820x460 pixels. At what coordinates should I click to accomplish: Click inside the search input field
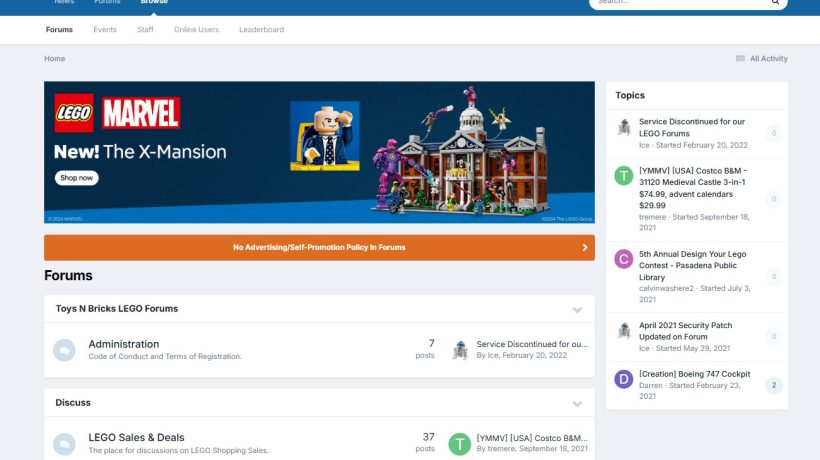pos(680,3)
